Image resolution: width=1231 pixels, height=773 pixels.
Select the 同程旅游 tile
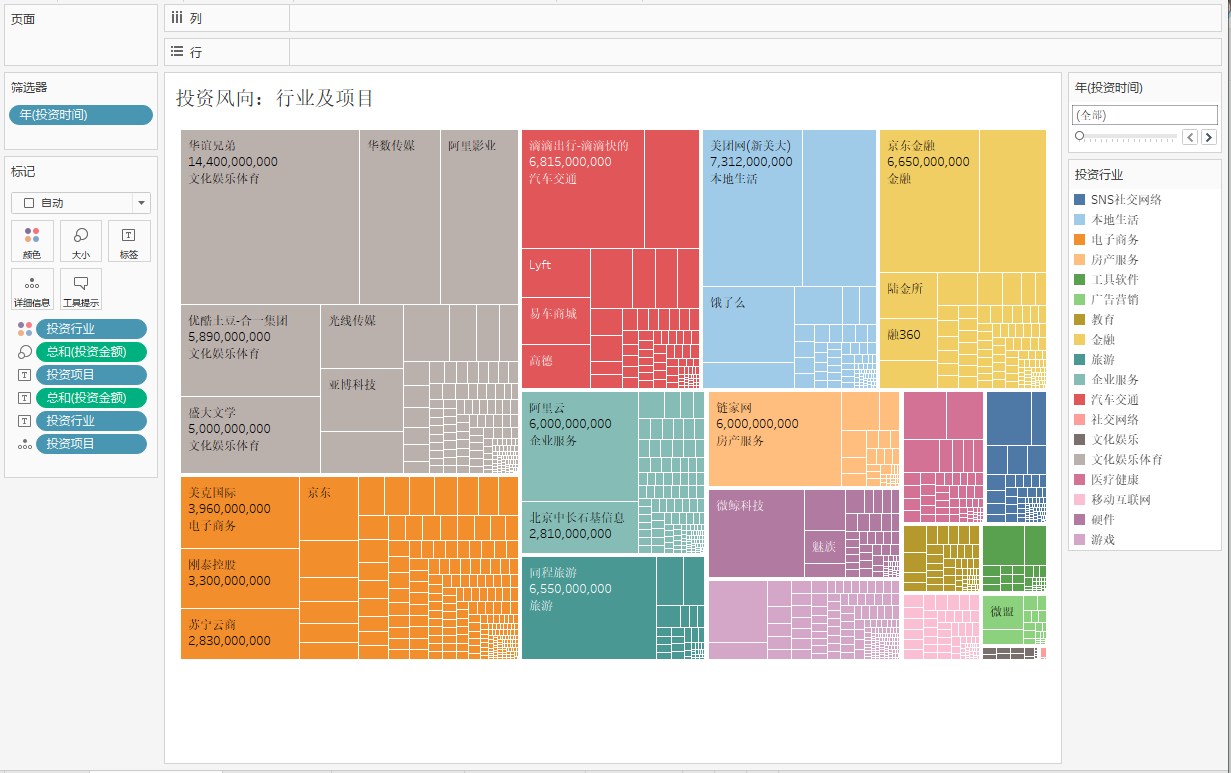tap(589, 608)
